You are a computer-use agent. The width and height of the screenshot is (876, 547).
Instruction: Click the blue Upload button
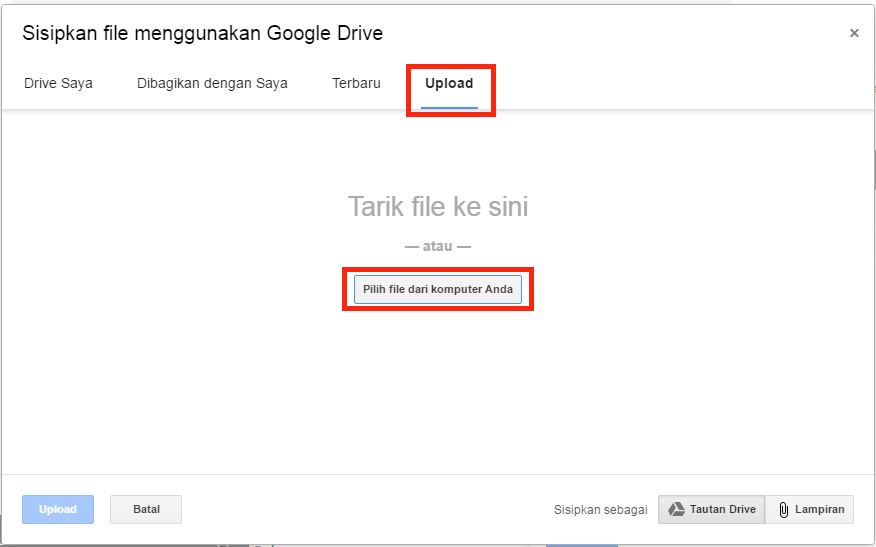[x=58, y=510]
